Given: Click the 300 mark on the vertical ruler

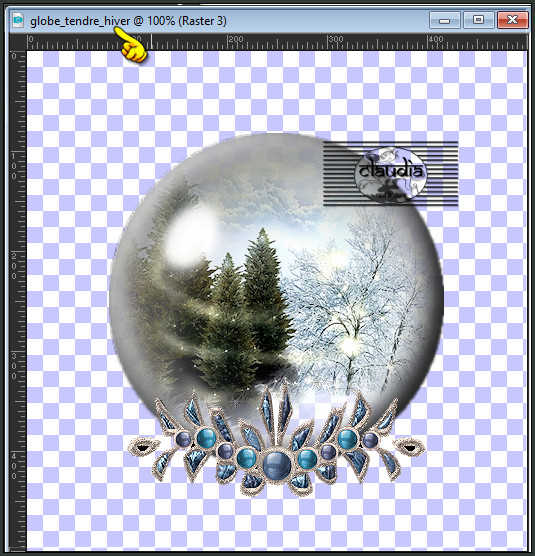Looking at the screenshot, I should point(14,366).
